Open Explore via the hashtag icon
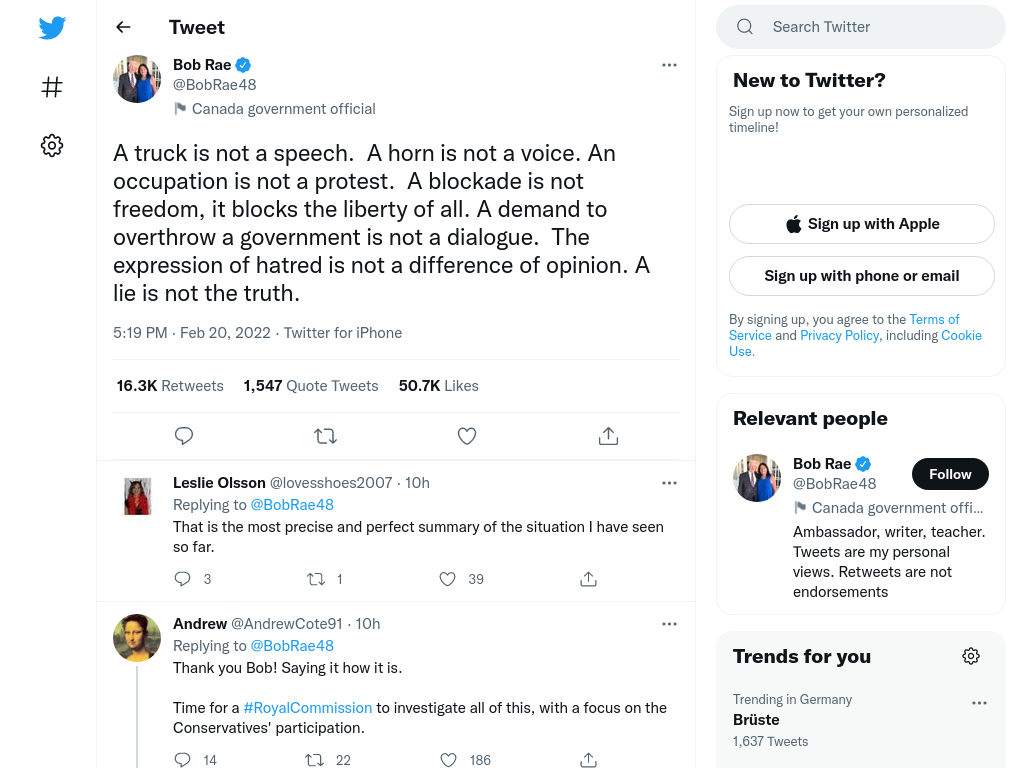The image size is (1024, 768). pos(52,87)
